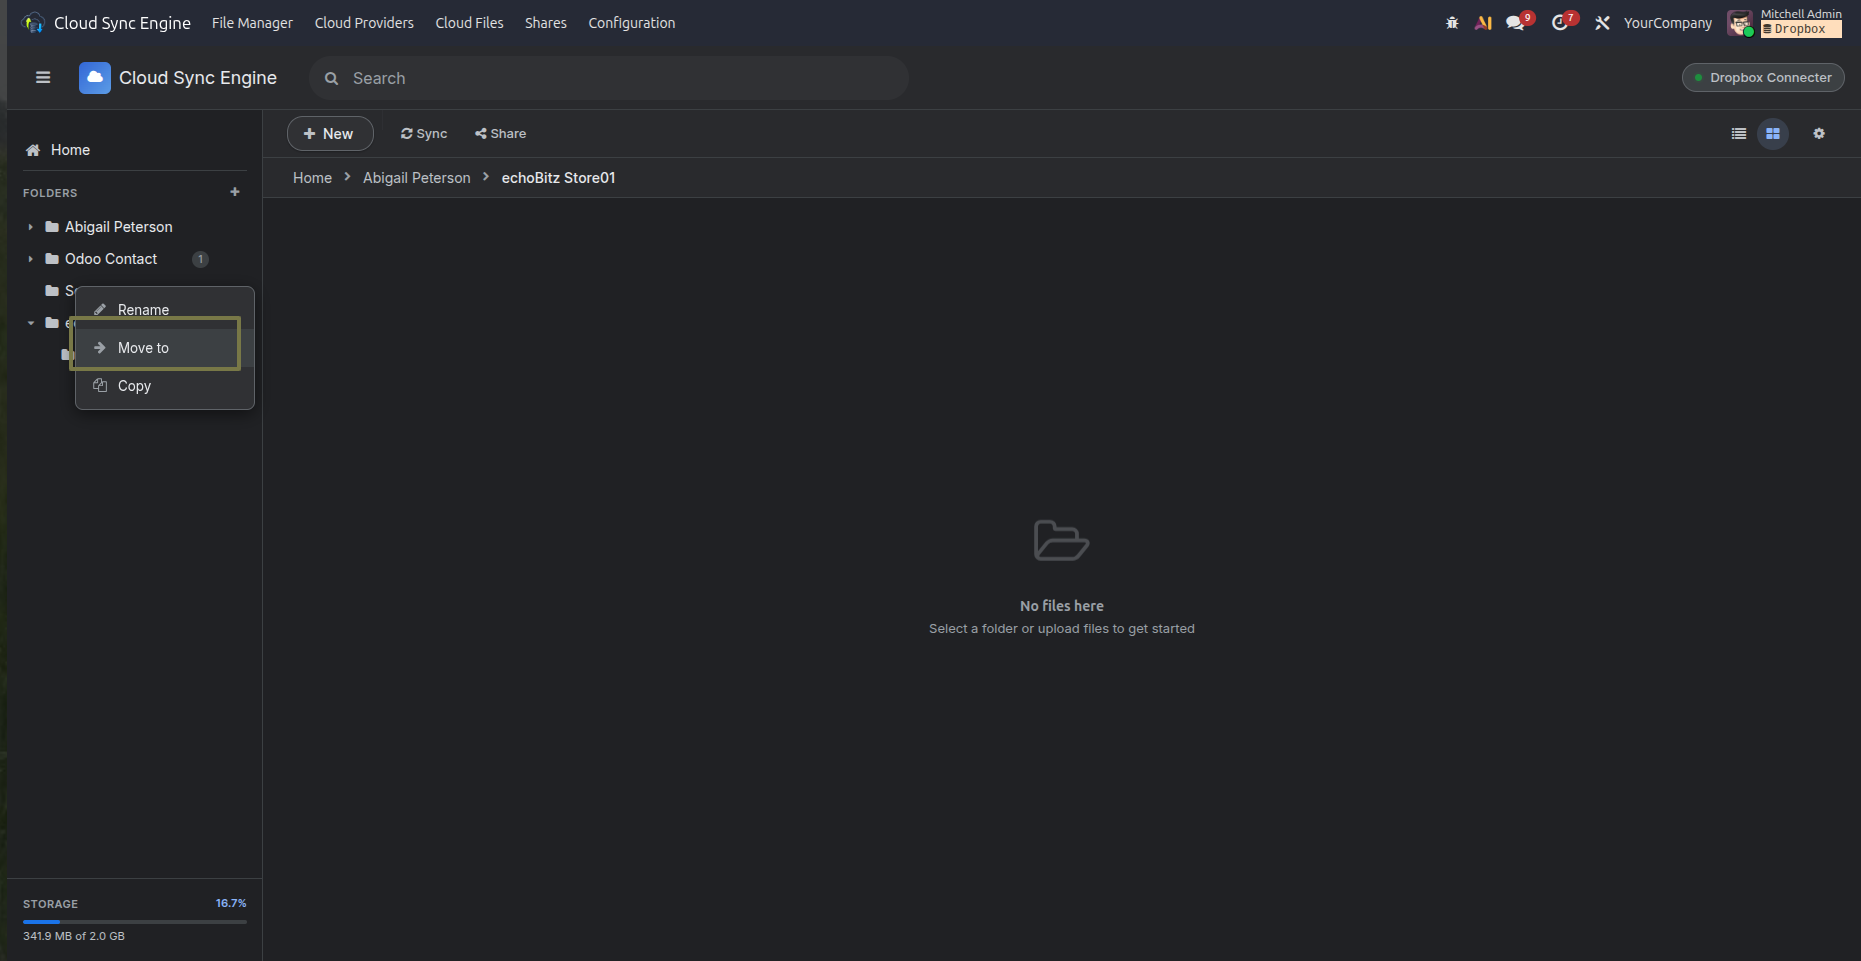The width and height of the screenshot is (1861, 961).
Task: Open the YourCompany company switcher
Action: coord(1667,23)
